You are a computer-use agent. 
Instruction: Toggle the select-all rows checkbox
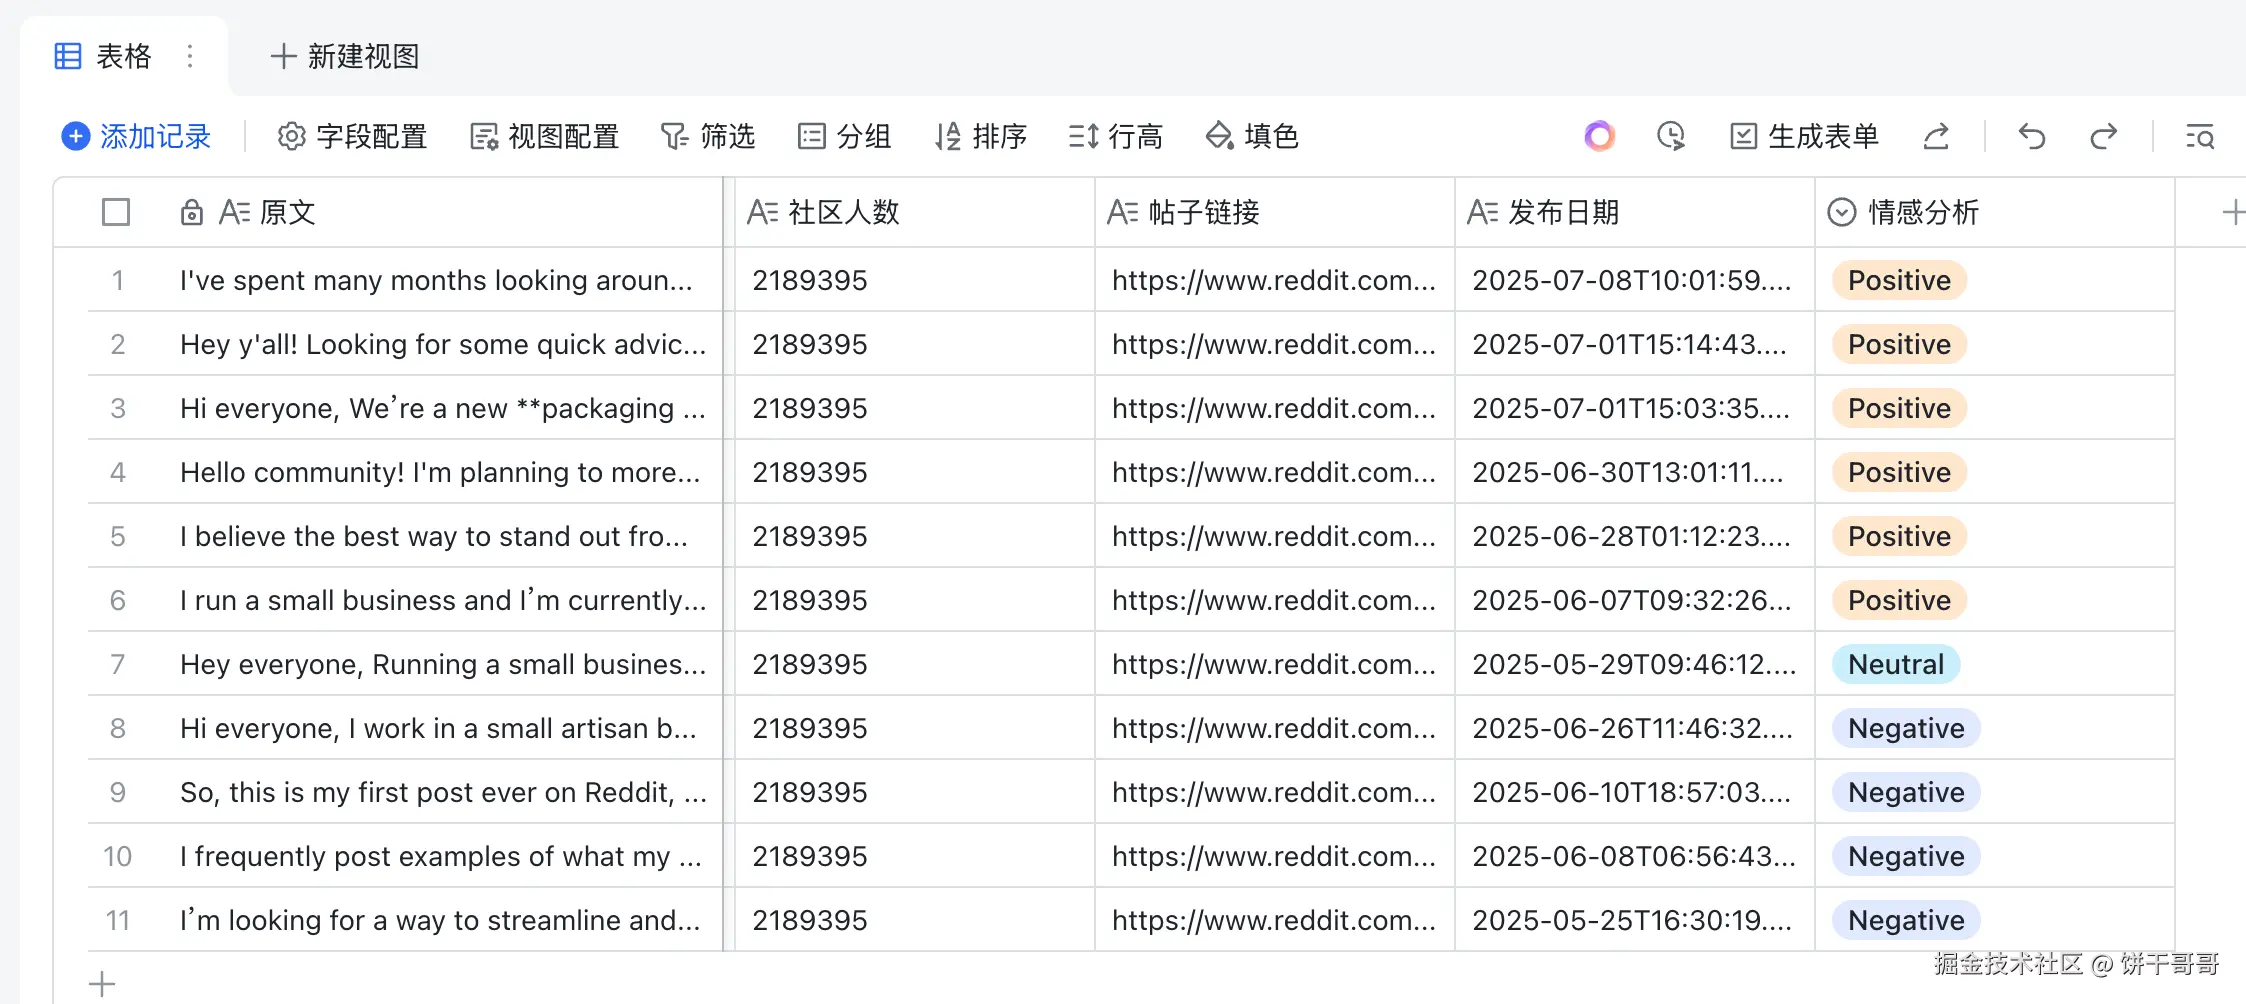[x=116, y=212]
